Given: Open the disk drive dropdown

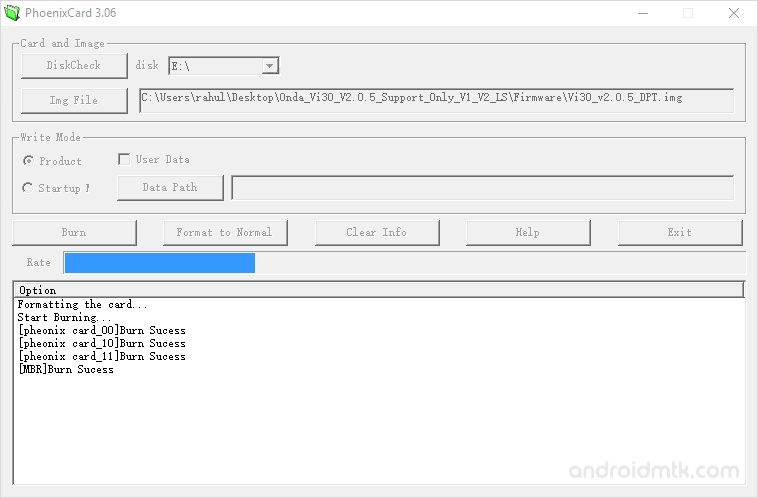Looking at the screenshot, I should (270, 65).
